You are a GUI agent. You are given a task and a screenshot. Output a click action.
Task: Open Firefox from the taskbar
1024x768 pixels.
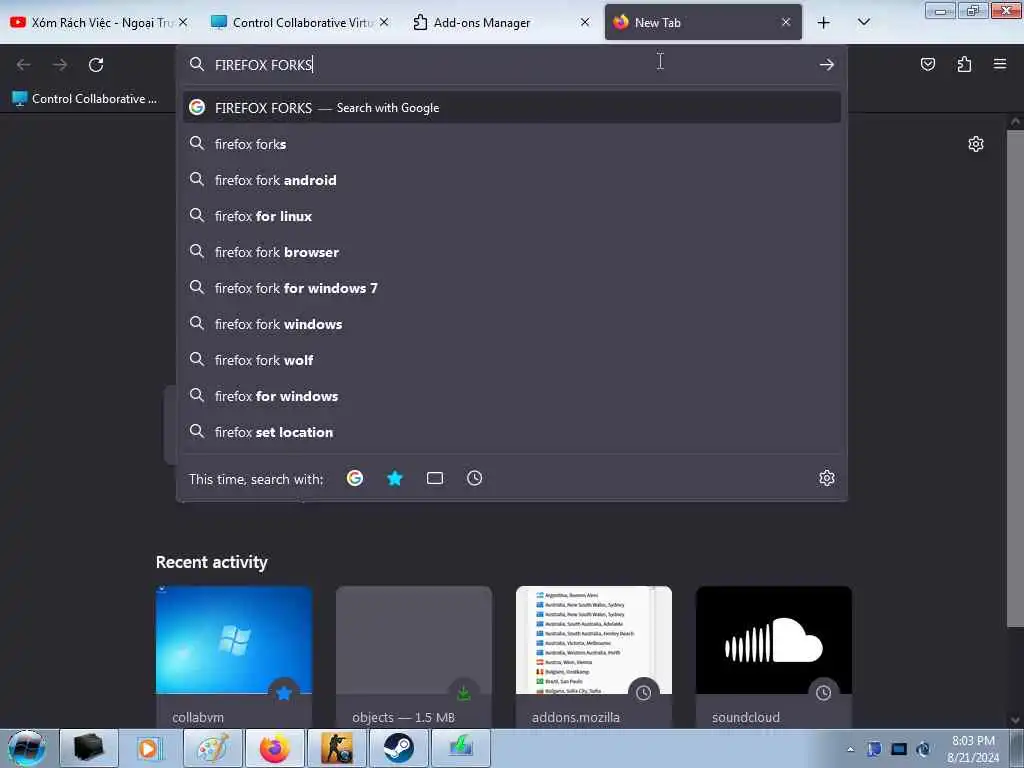275,748
